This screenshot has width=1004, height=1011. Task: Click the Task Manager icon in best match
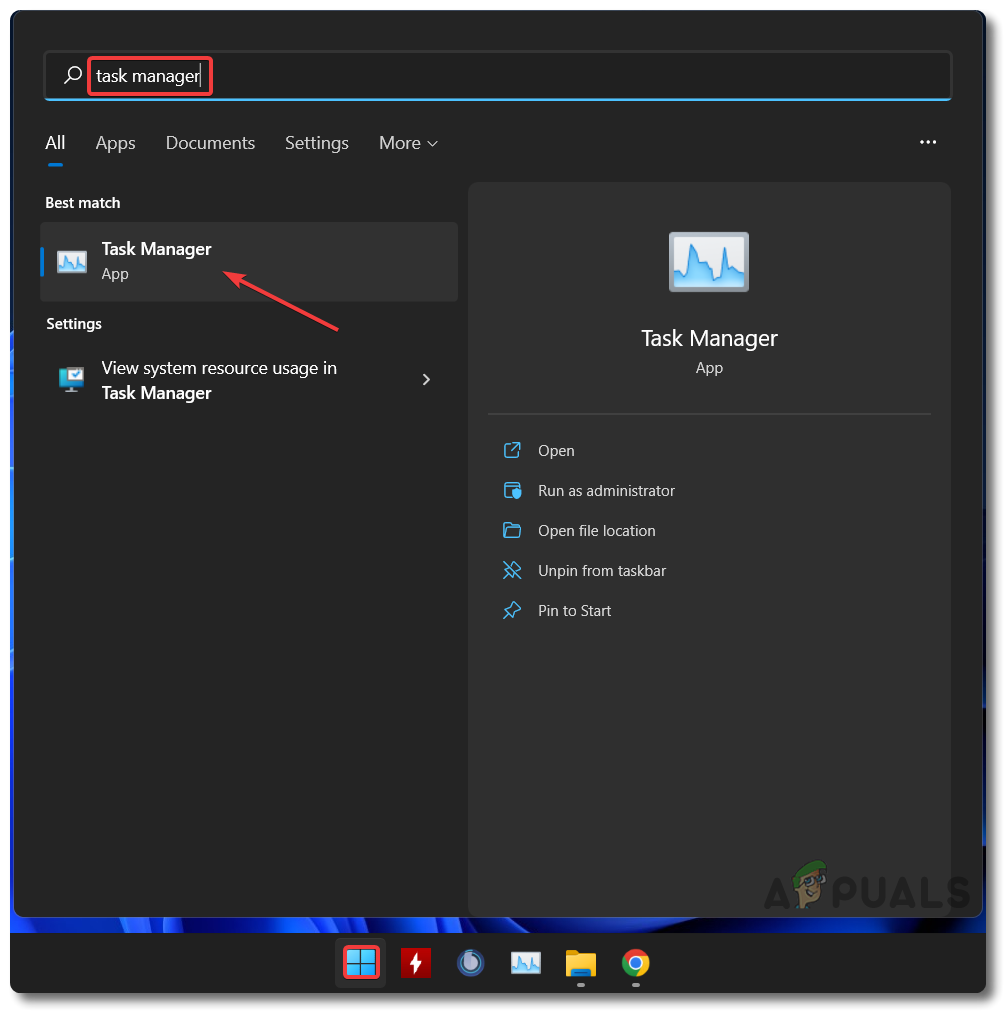tap(72, 261)
